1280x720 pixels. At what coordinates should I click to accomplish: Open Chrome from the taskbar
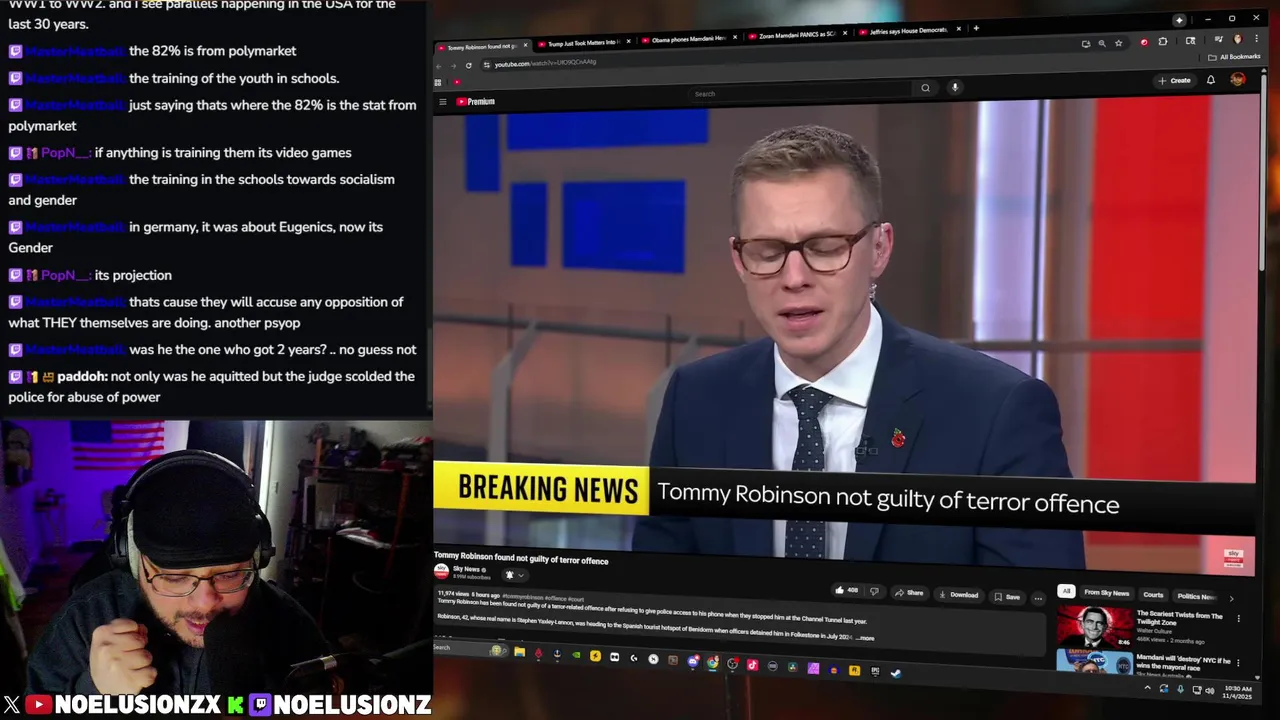tap(712, 662)
